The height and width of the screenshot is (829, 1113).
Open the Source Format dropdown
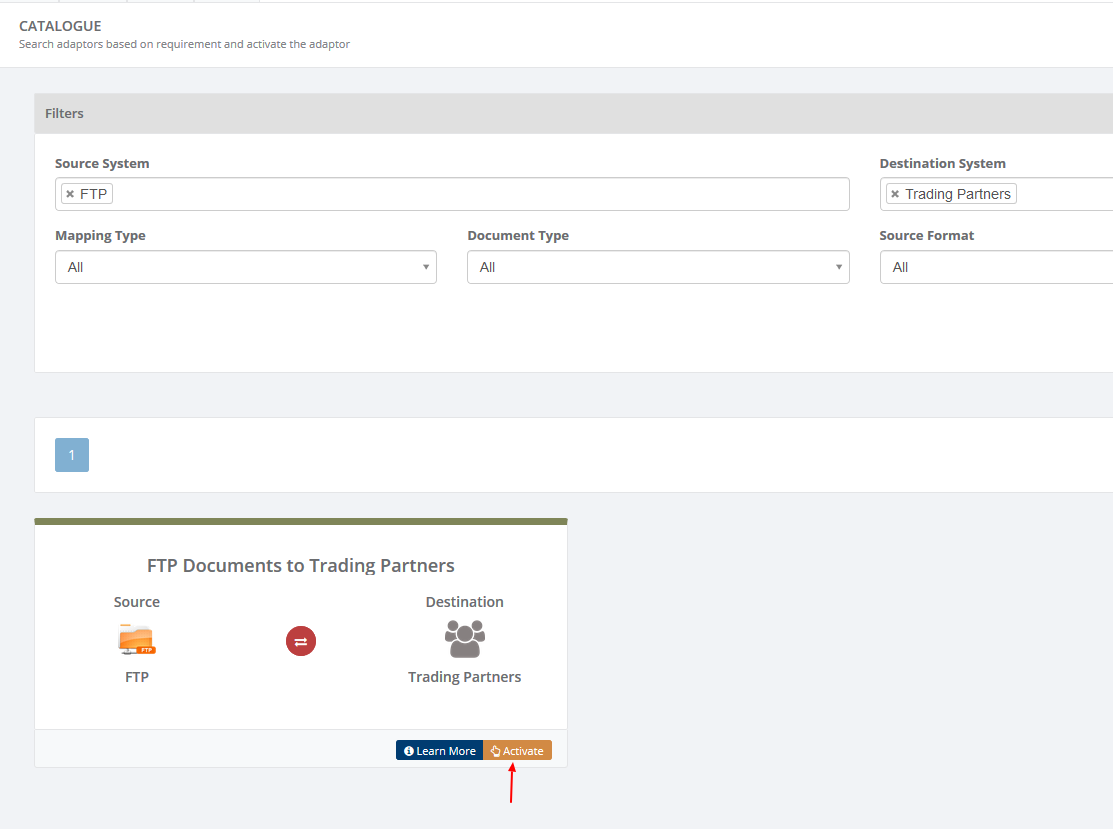pyautogui.click(x=997, y=267)
